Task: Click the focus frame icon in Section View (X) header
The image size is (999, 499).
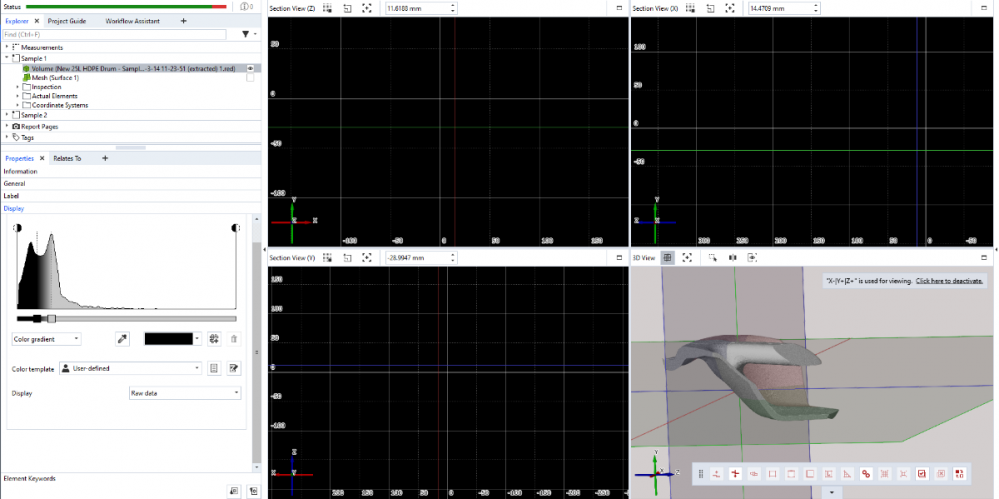Action: [x=729, y=8]
